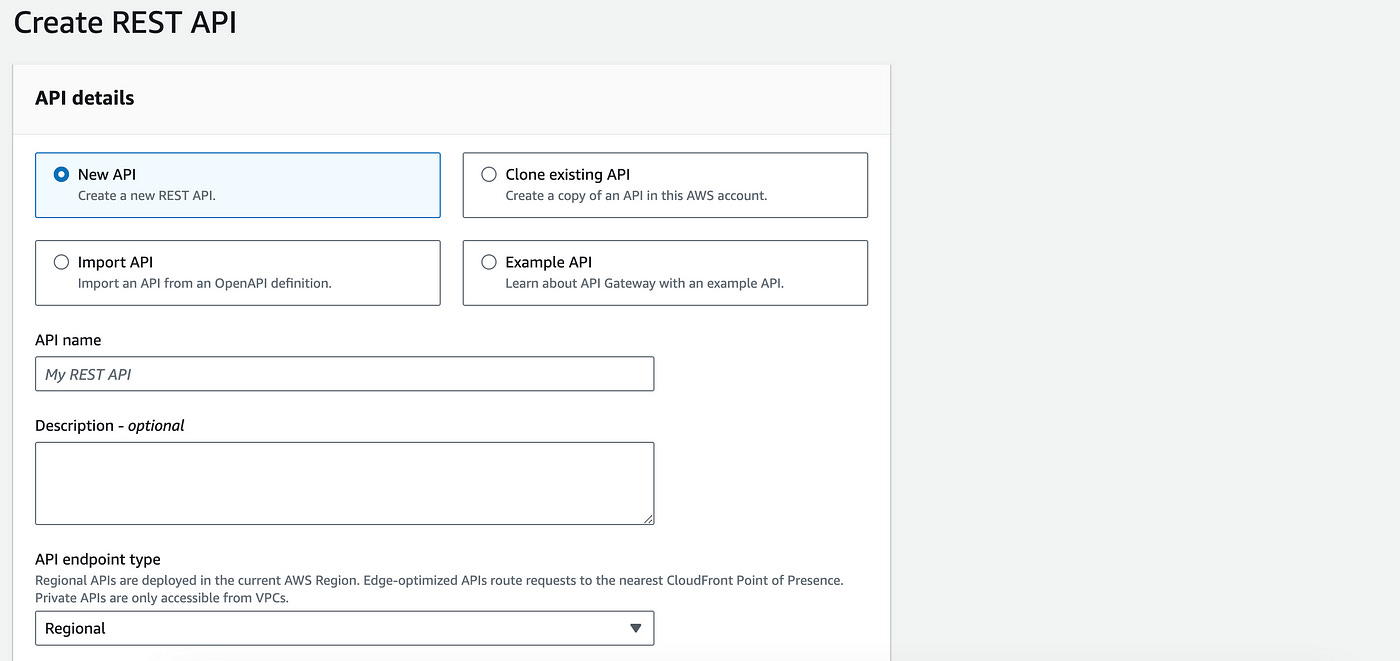Click the "API name" field label
This screenshot has height=661, width=1400.
pos(68,340)
